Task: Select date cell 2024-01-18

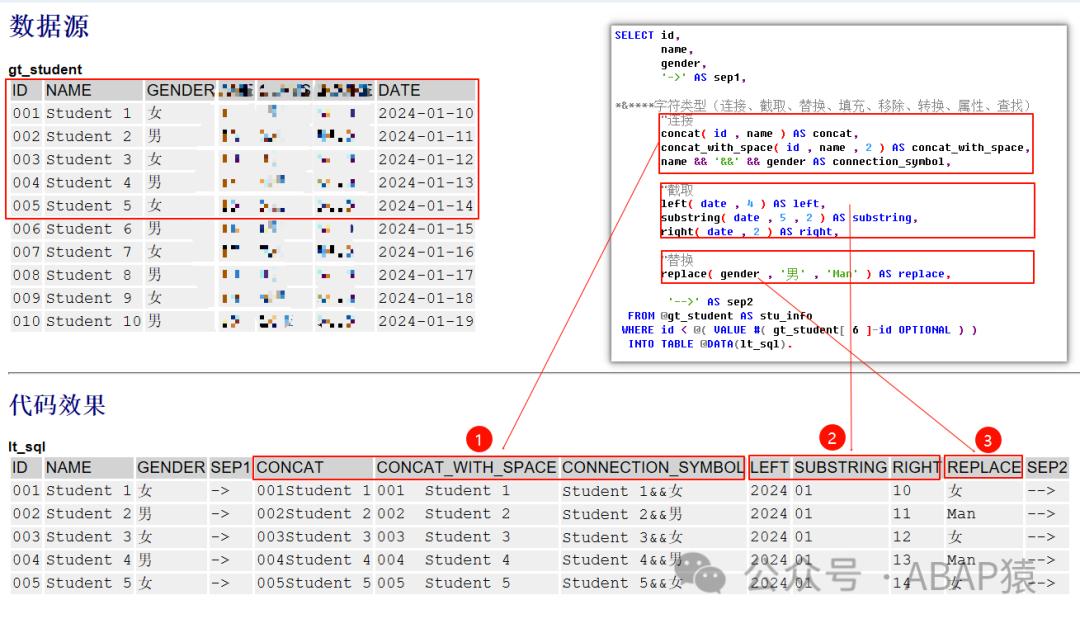Action: [426, 298]
